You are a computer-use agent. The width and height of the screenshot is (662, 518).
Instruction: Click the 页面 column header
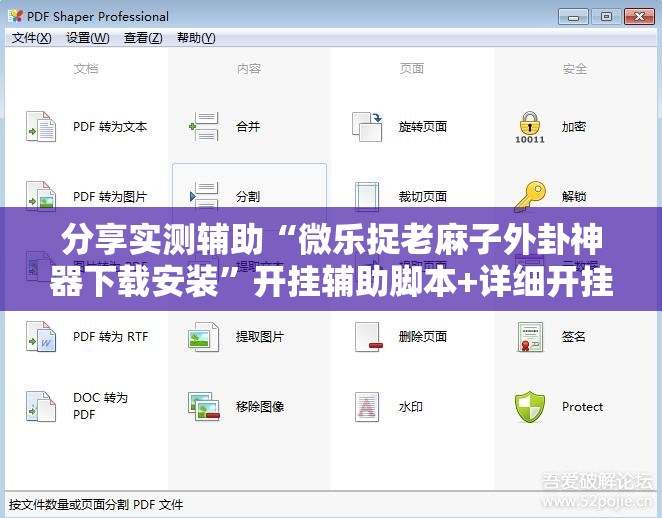[x=412, y=68]
